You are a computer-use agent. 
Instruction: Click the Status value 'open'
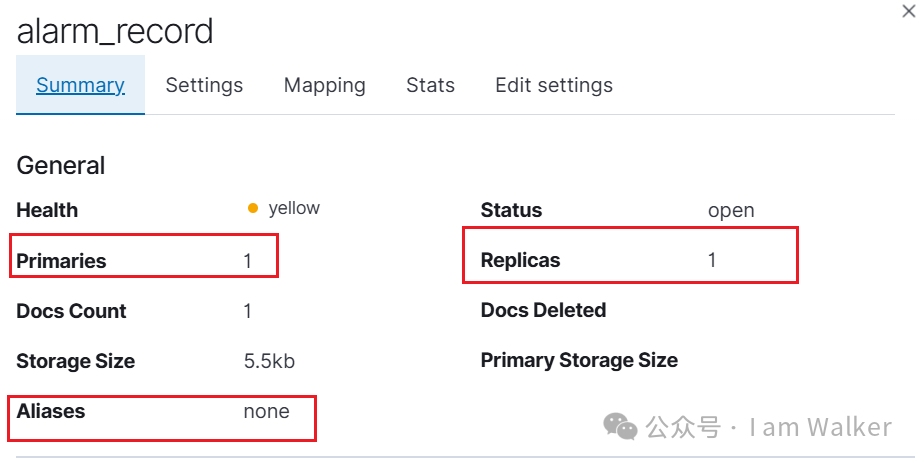pyautogui.click(x=731, y=210)
